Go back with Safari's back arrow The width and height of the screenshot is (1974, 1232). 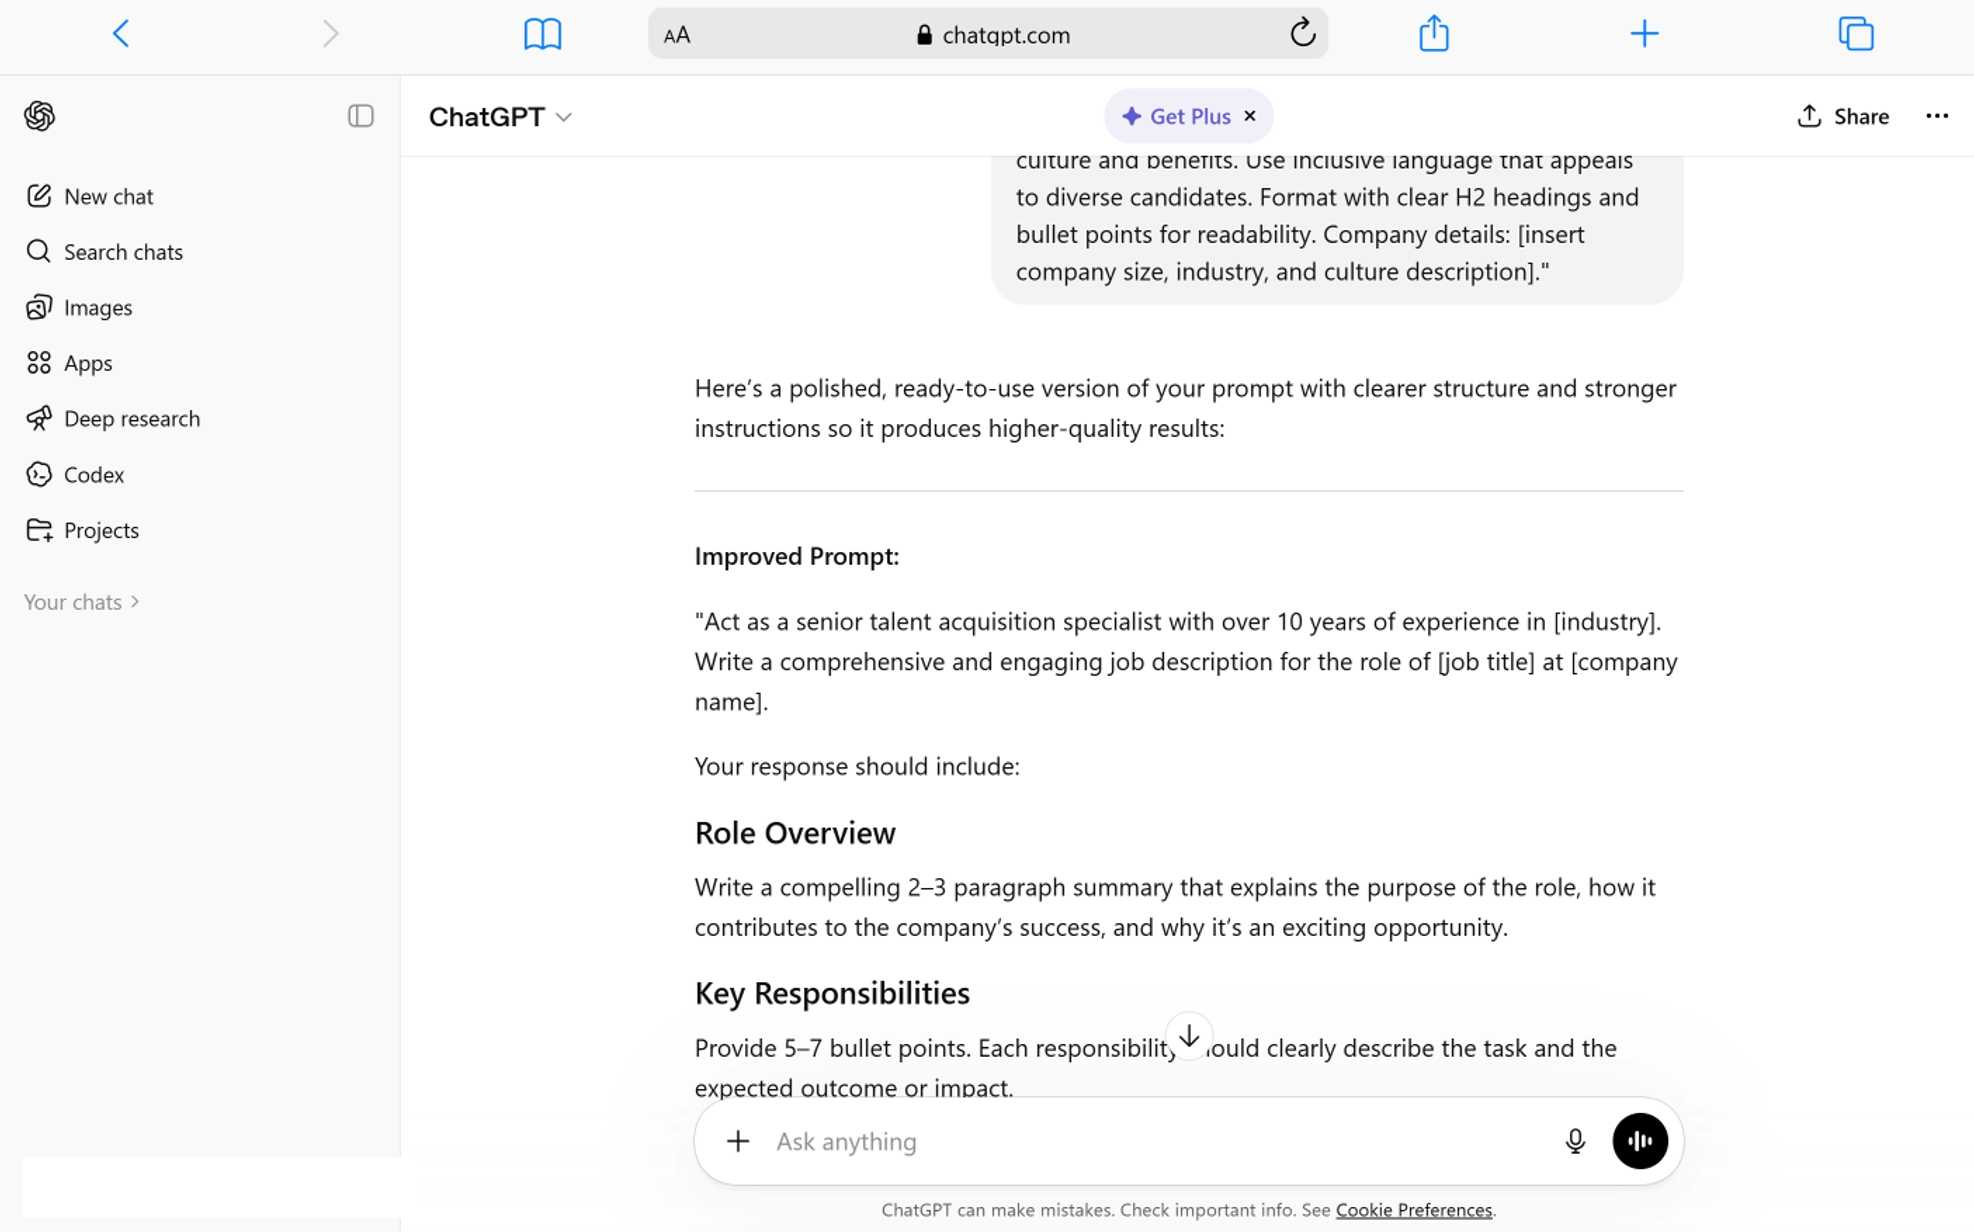[x=121, y=34]
